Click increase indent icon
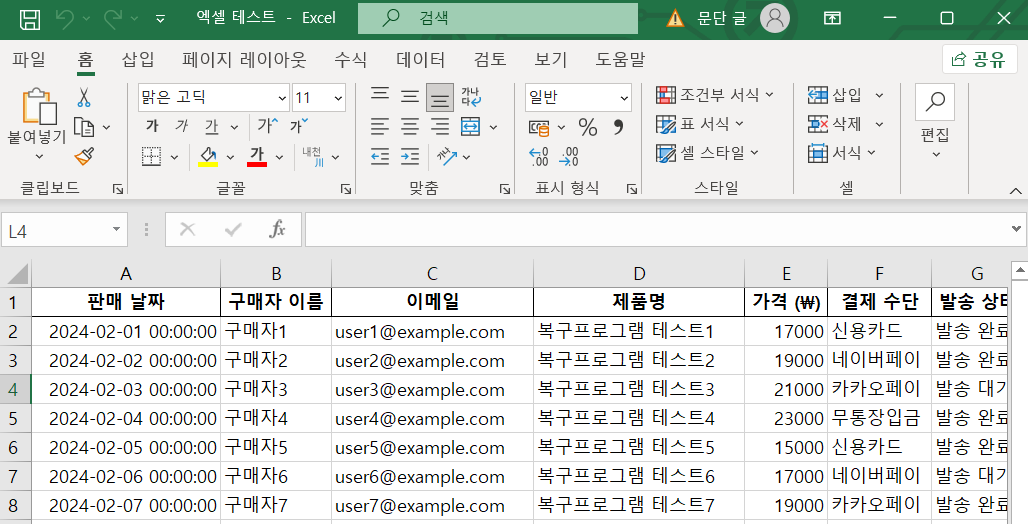1028x524 pixels. coord(410,156)
